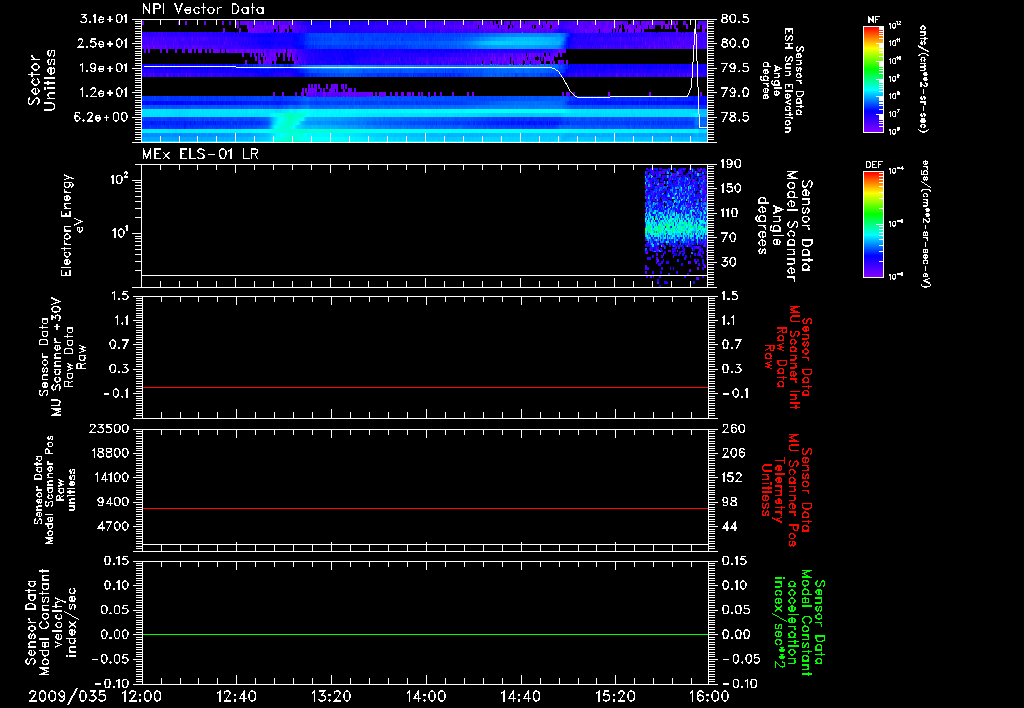Click the "NF" color bar label
1024x708 pixels.
click(x=874, y=20)
